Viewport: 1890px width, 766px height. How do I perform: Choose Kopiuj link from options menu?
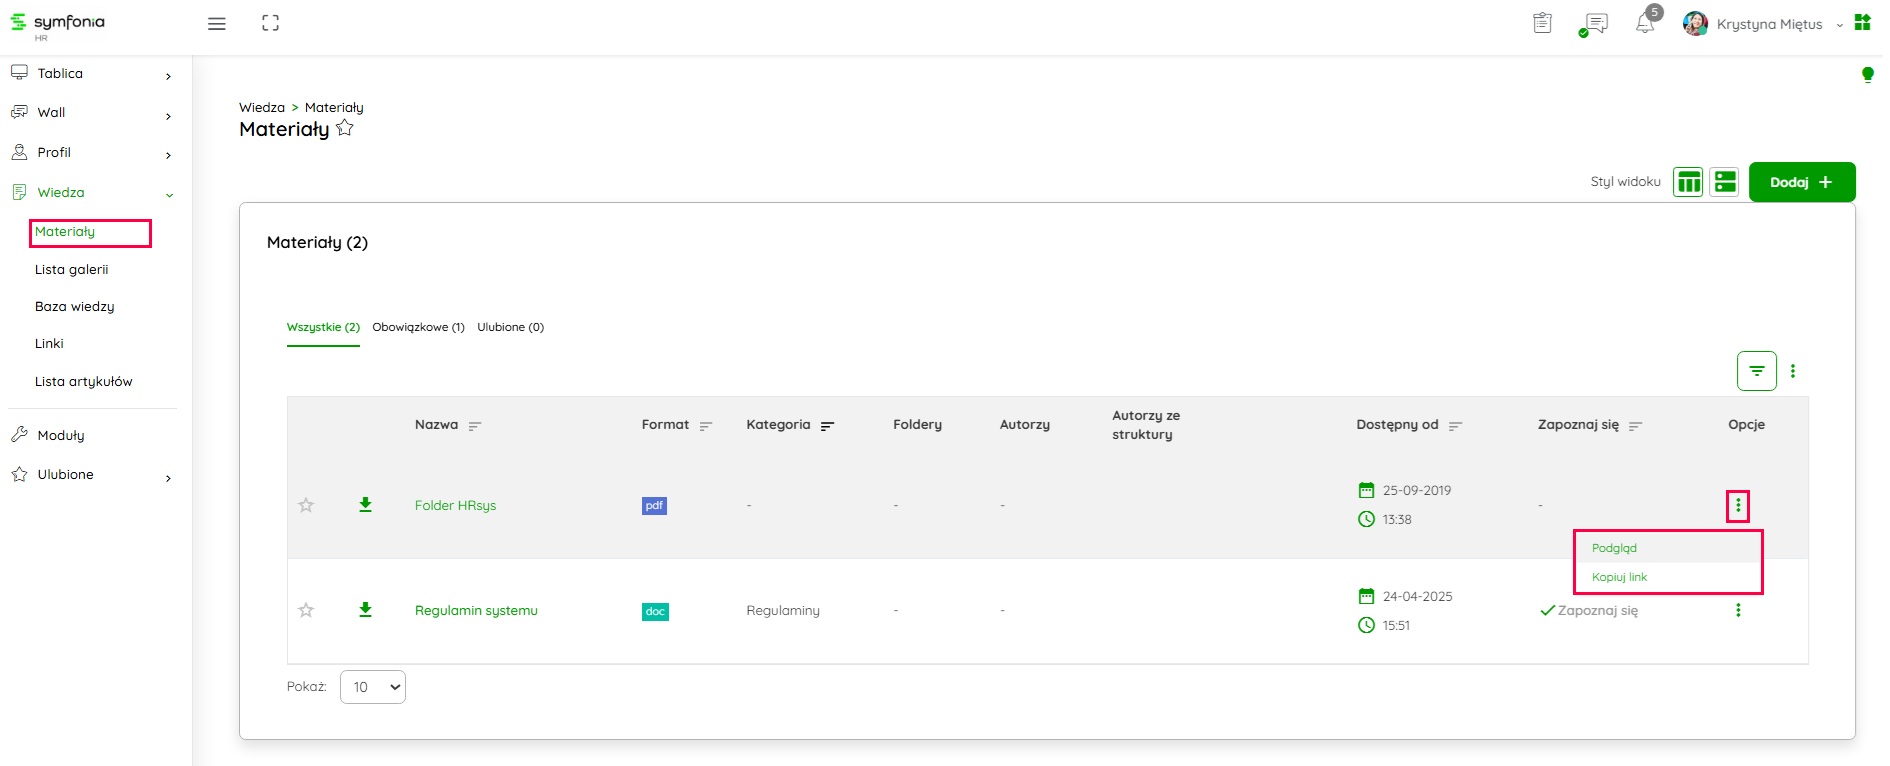(x=1619, y=577)
